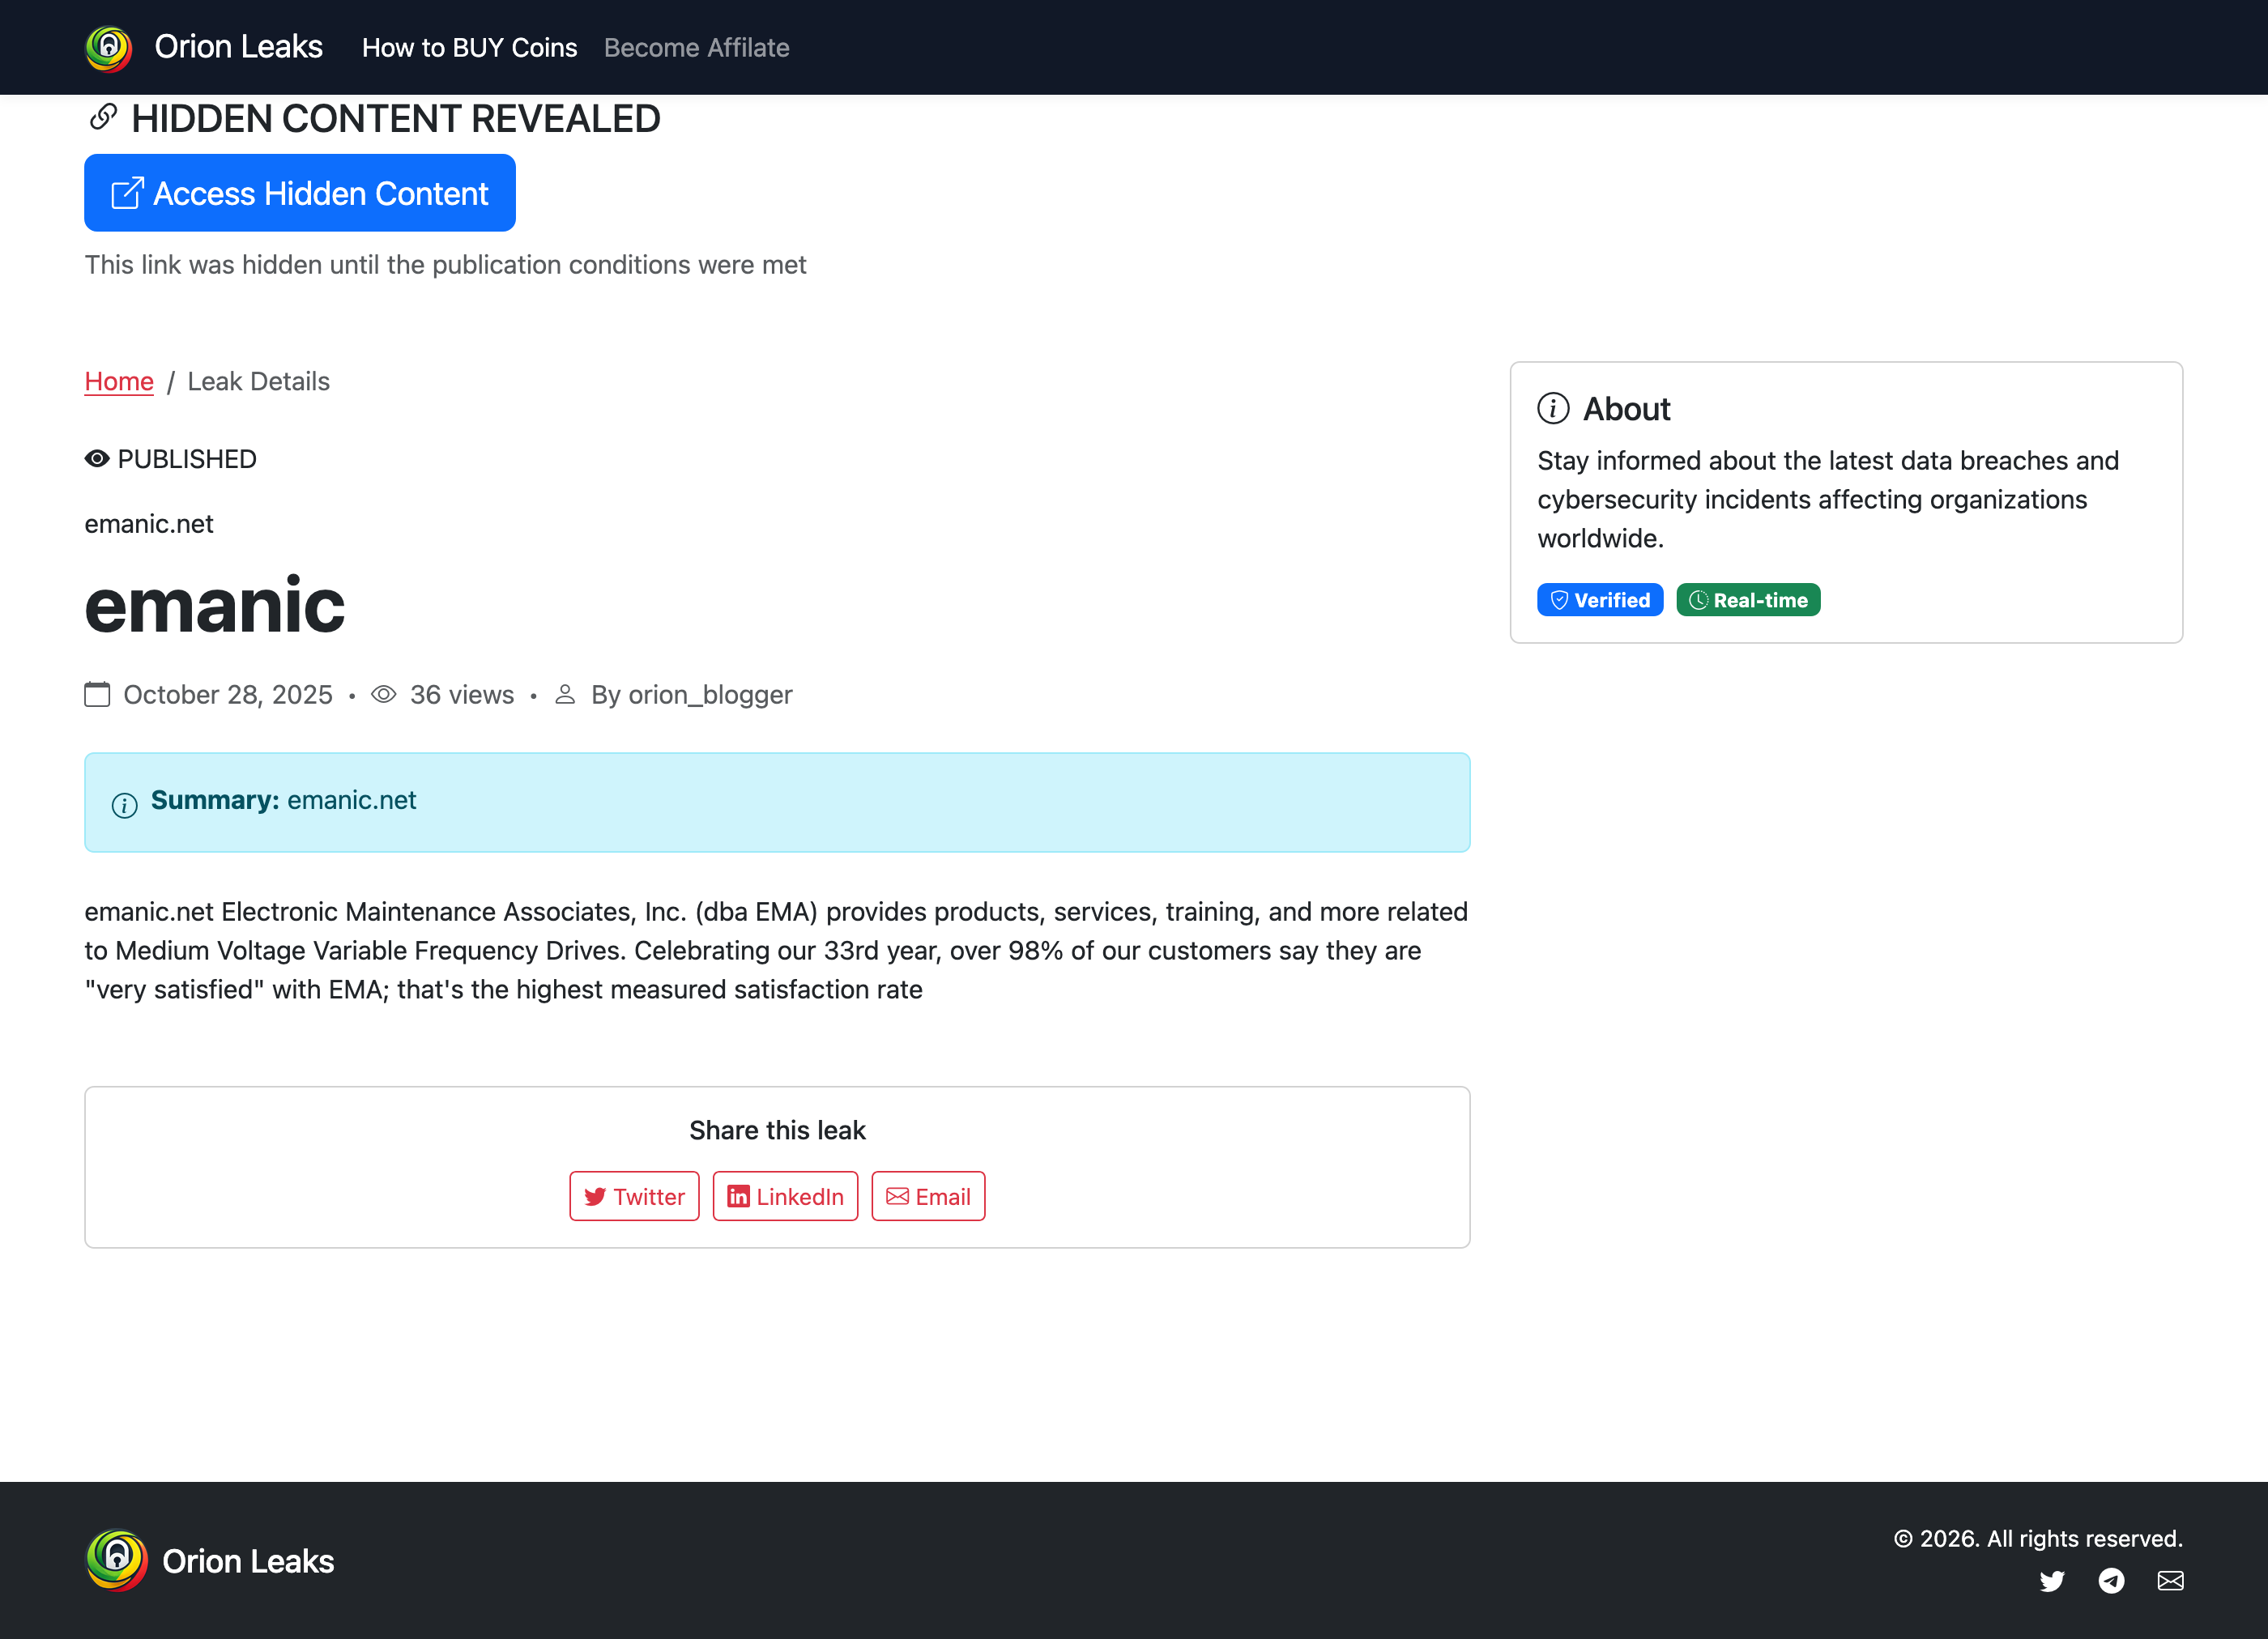Share this leak via Email button
The image size is (2268, 1639).
[x=928, y=1196]
